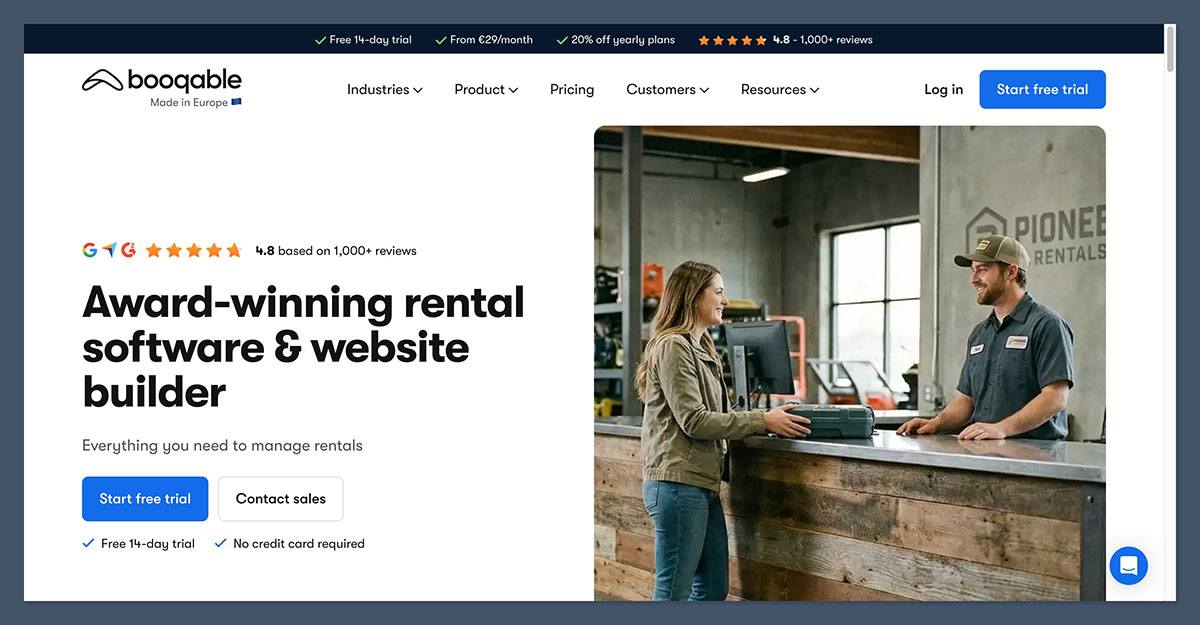Open the chat support bubble
This screenshot has height=625, width=1200.
click(1128, 566)
